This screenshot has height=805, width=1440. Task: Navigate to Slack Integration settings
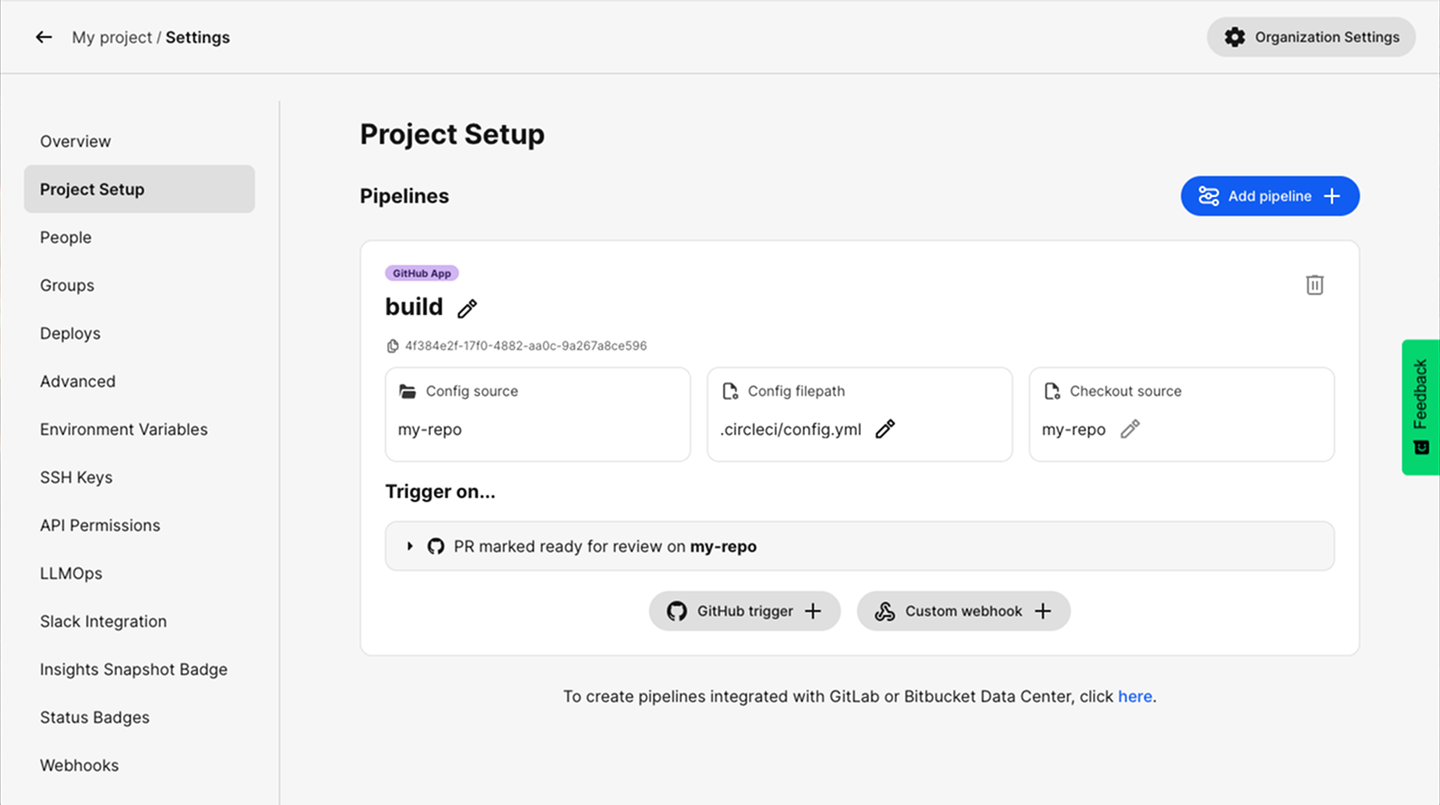[103, 621]
